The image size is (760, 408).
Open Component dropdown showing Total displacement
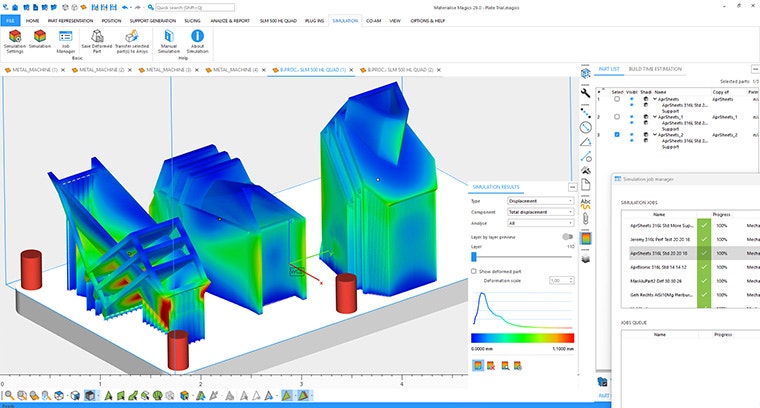tap(540, 212)
